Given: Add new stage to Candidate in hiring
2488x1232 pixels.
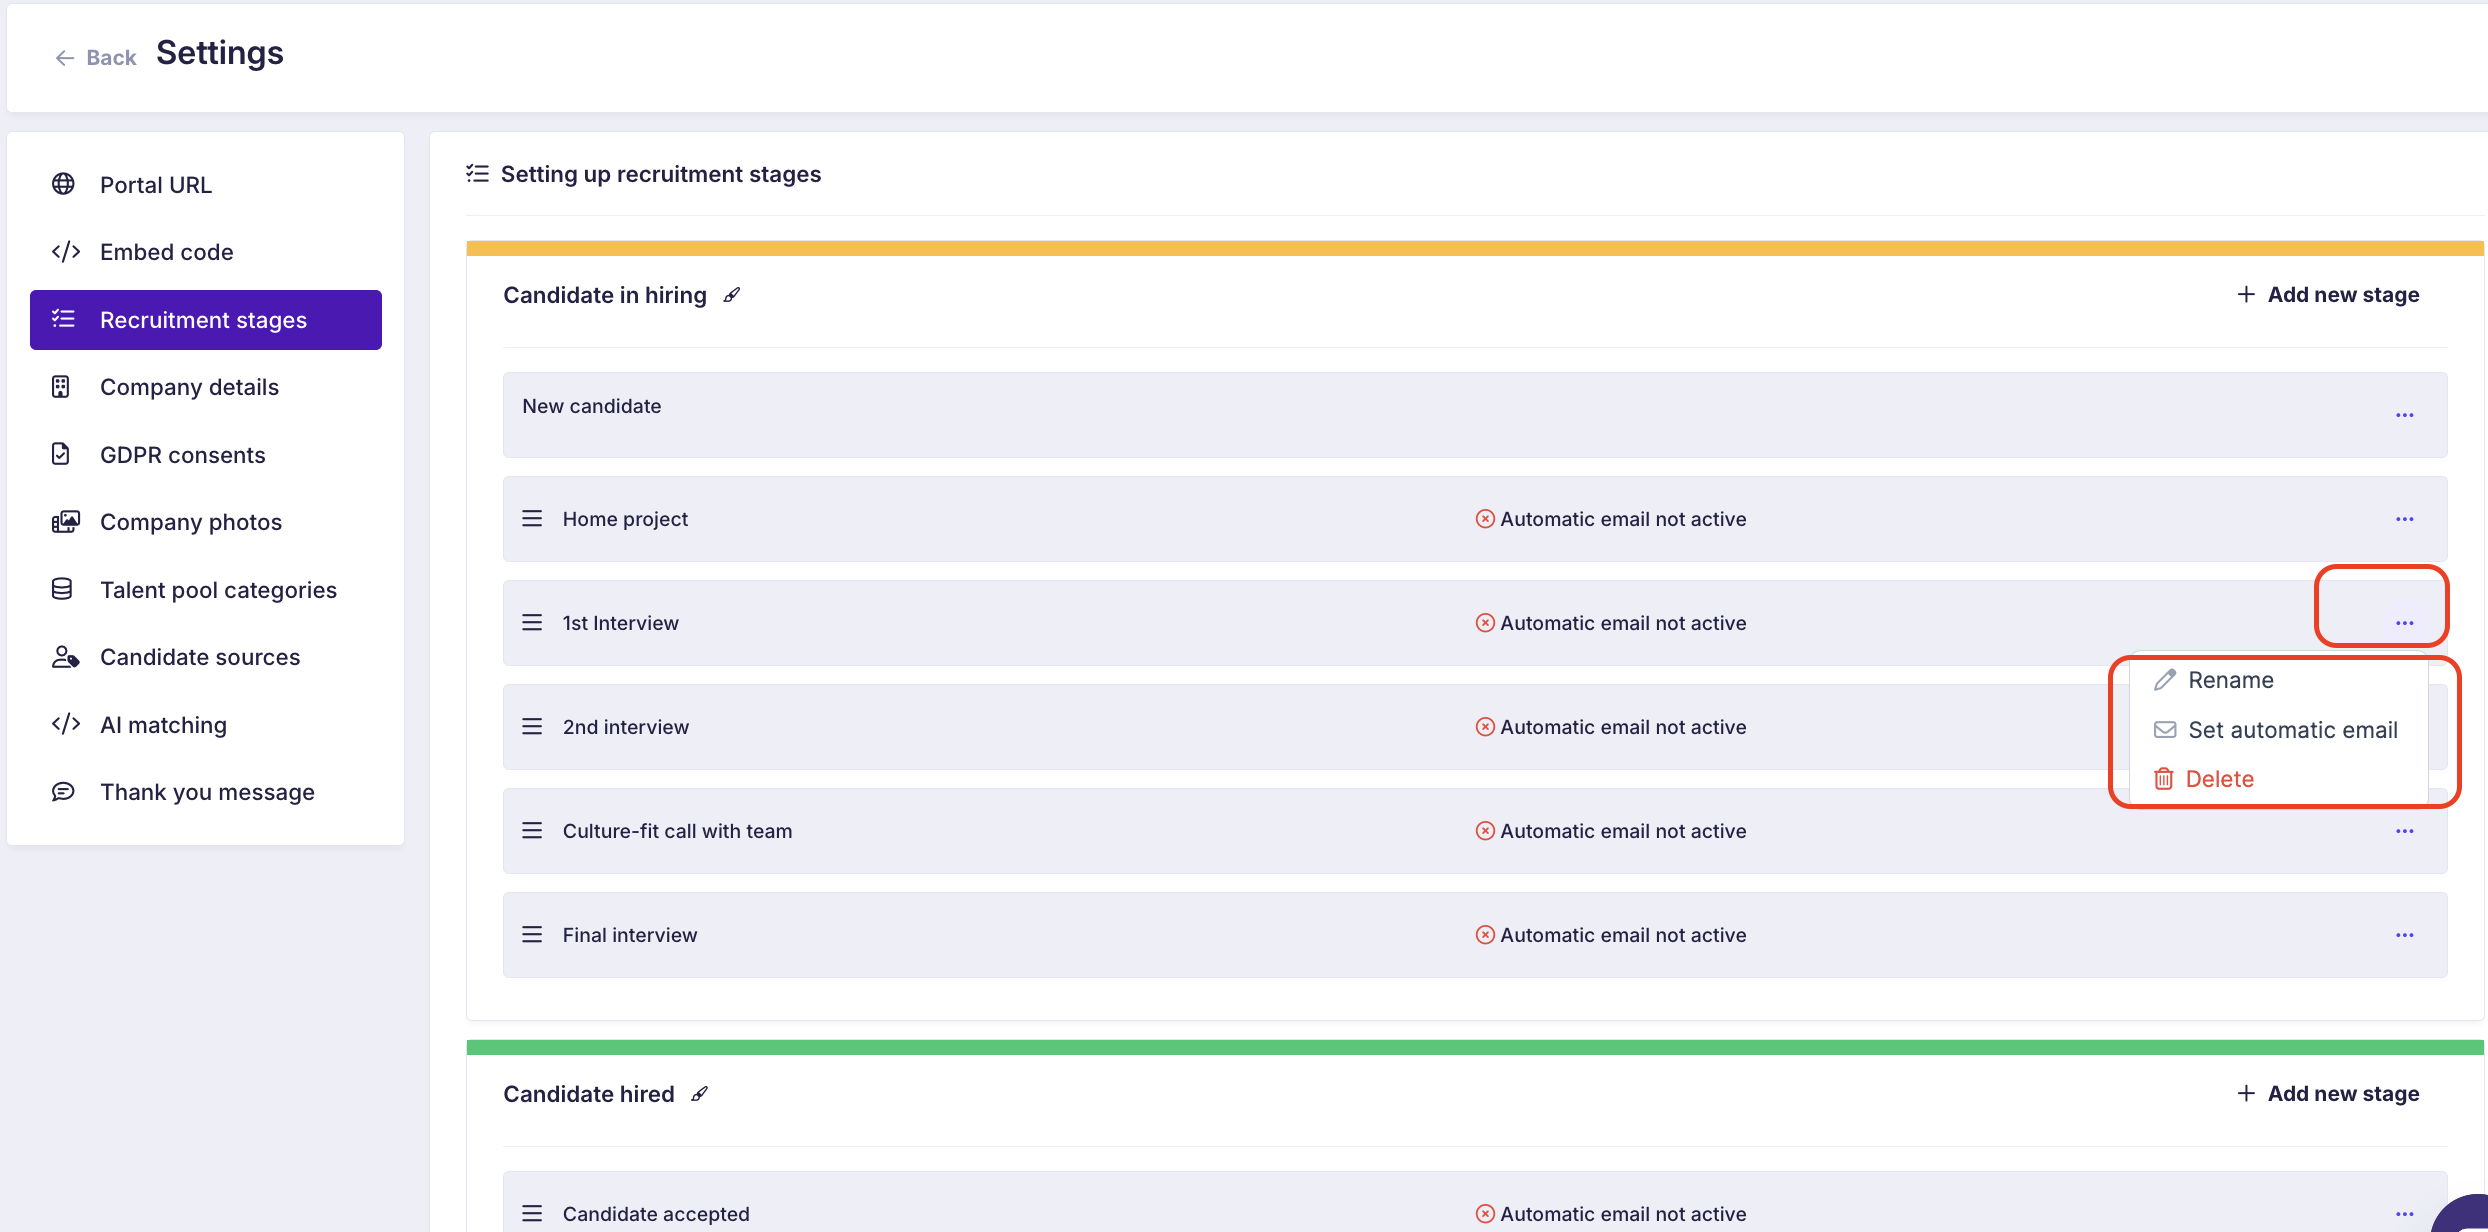Looking at the screenshot, I should [x=2328, y=295].
